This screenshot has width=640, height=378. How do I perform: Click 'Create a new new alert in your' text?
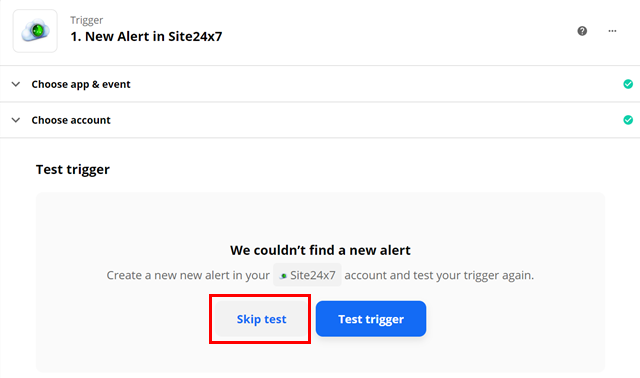(x=188, y=275)
